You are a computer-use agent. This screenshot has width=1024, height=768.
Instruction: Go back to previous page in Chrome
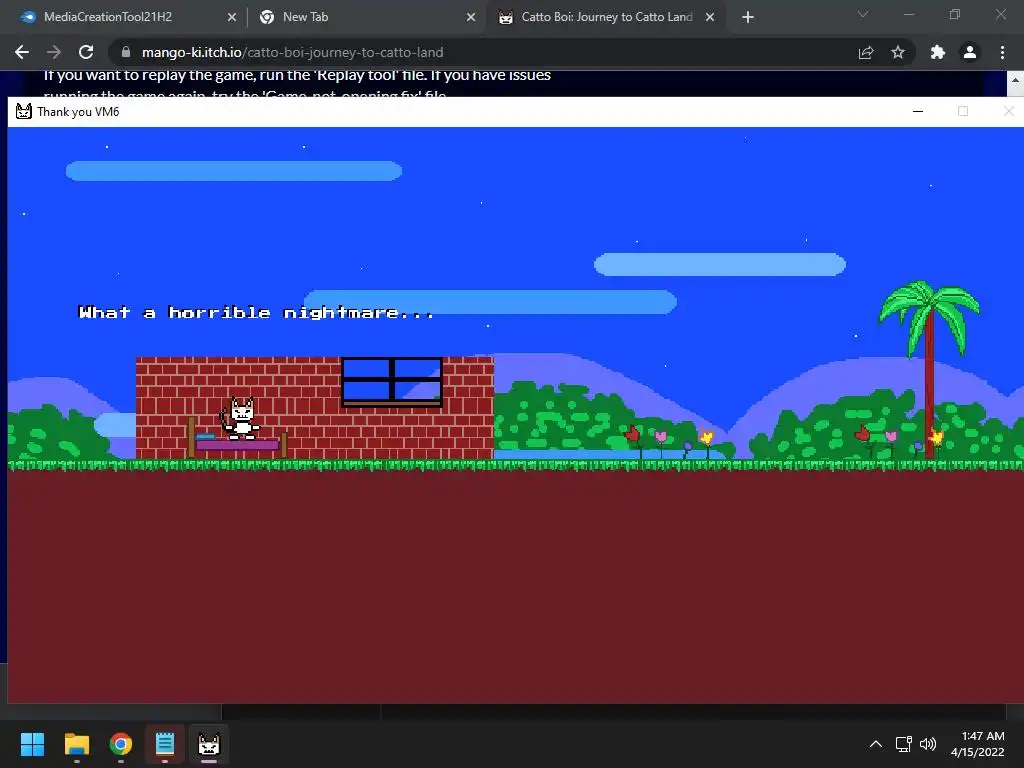click(22, 52)
